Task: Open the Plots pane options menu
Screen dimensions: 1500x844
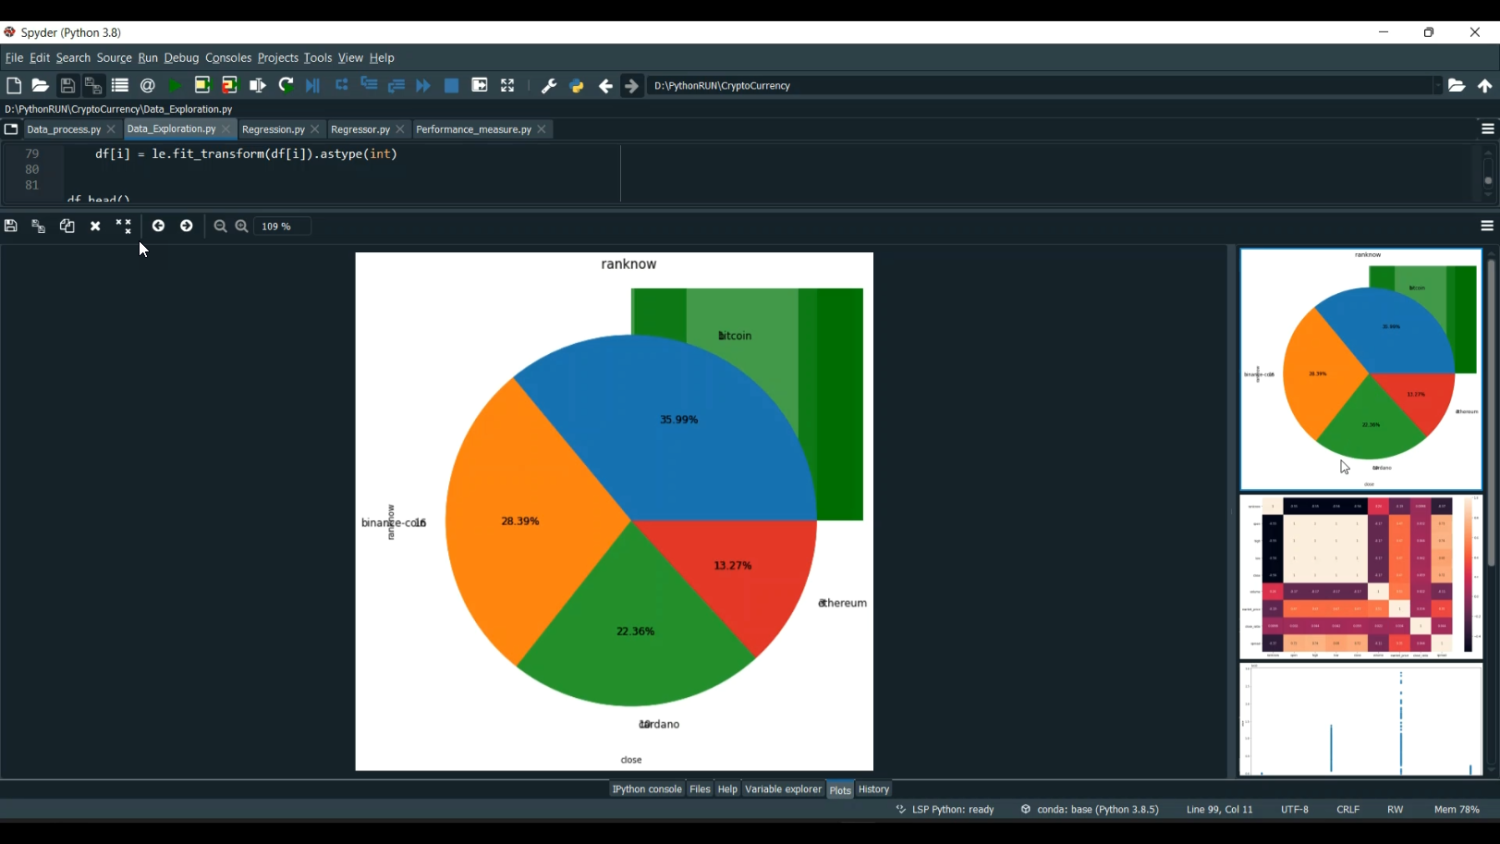Action: click(1487, 226)
